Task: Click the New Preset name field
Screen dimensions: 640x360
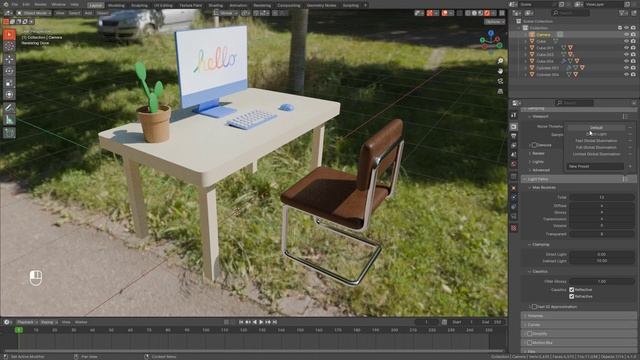Action: click(x=596, y=166)
